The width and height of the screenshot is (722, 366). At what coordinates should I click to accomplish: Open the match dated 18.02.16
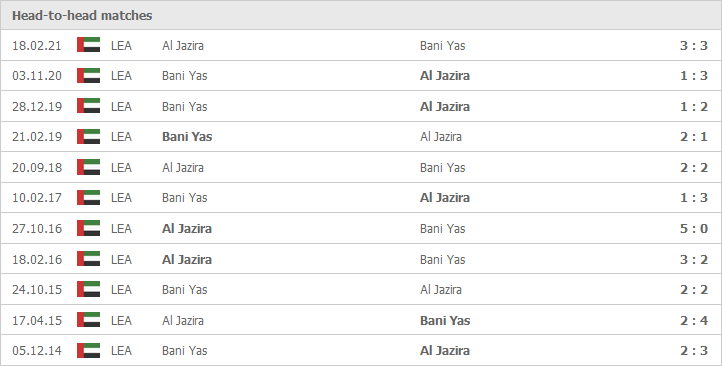click(x=37, y=259)
